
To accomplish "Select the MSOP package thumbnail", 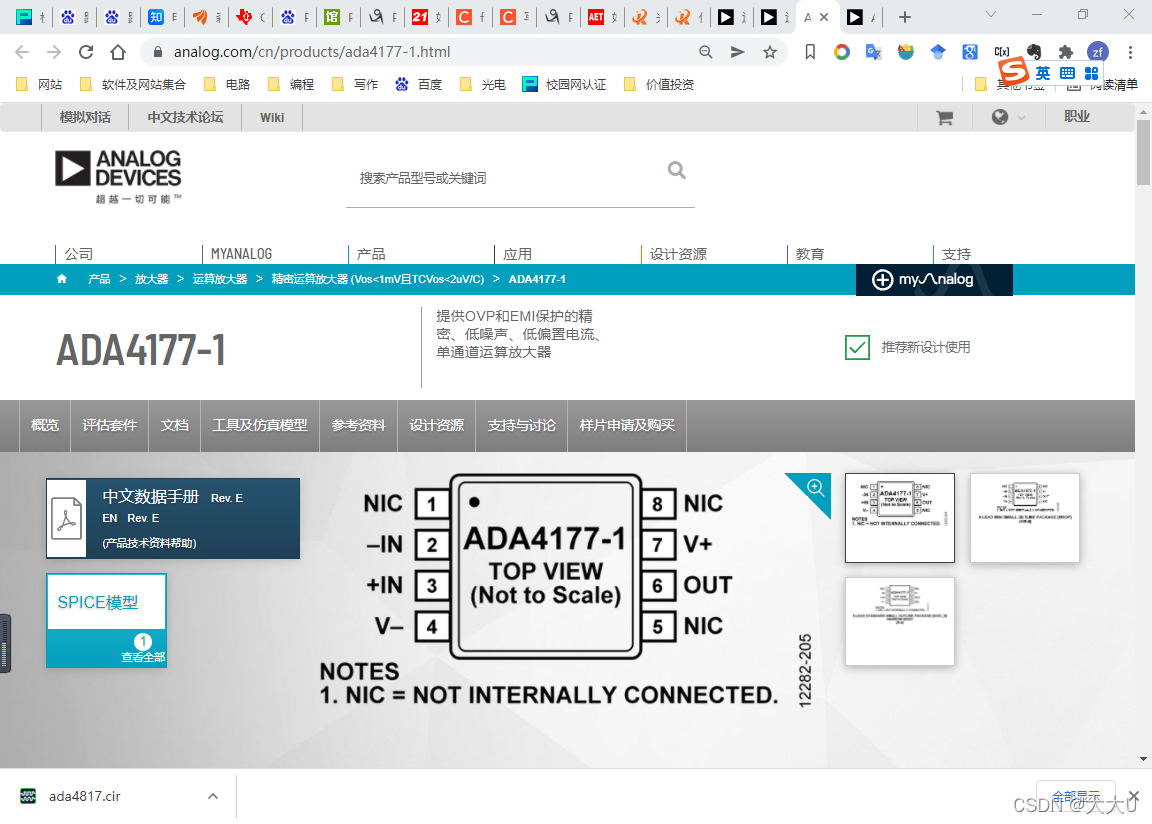I will [1025, 518].
